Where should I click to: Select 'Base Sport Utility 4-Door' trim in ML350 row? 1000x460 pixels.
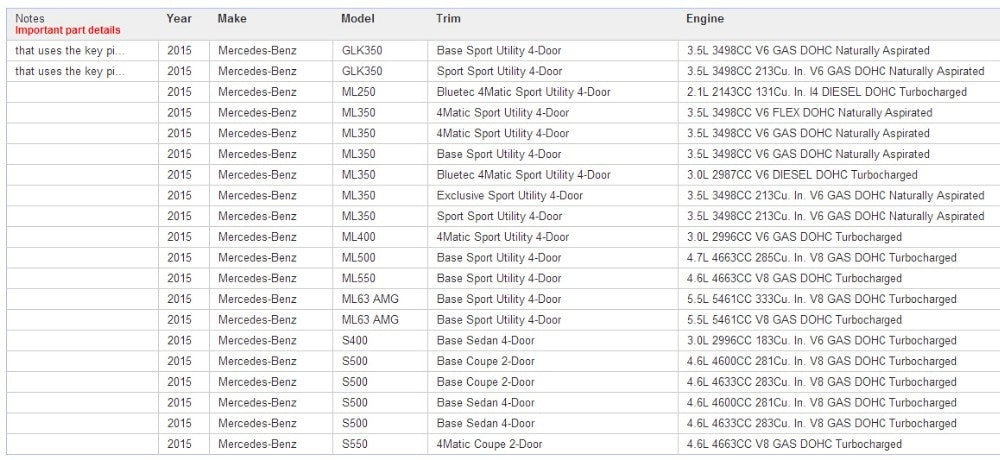(499, 154)
